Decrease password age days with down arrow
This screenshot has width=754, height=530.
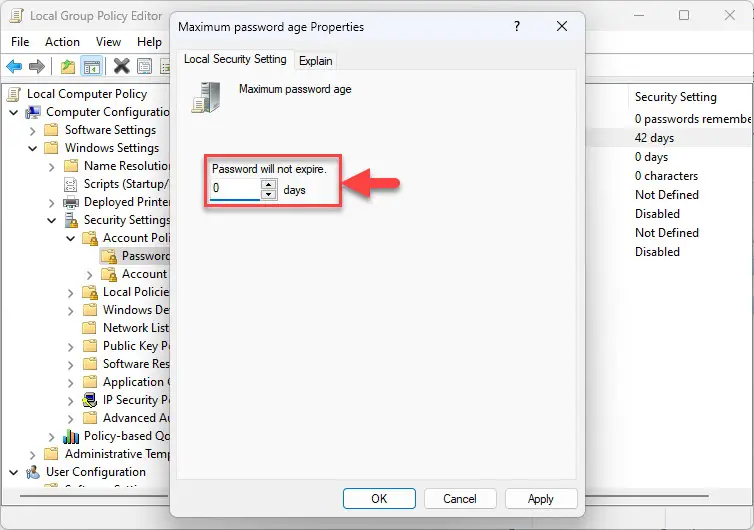(x=268, y=194)
